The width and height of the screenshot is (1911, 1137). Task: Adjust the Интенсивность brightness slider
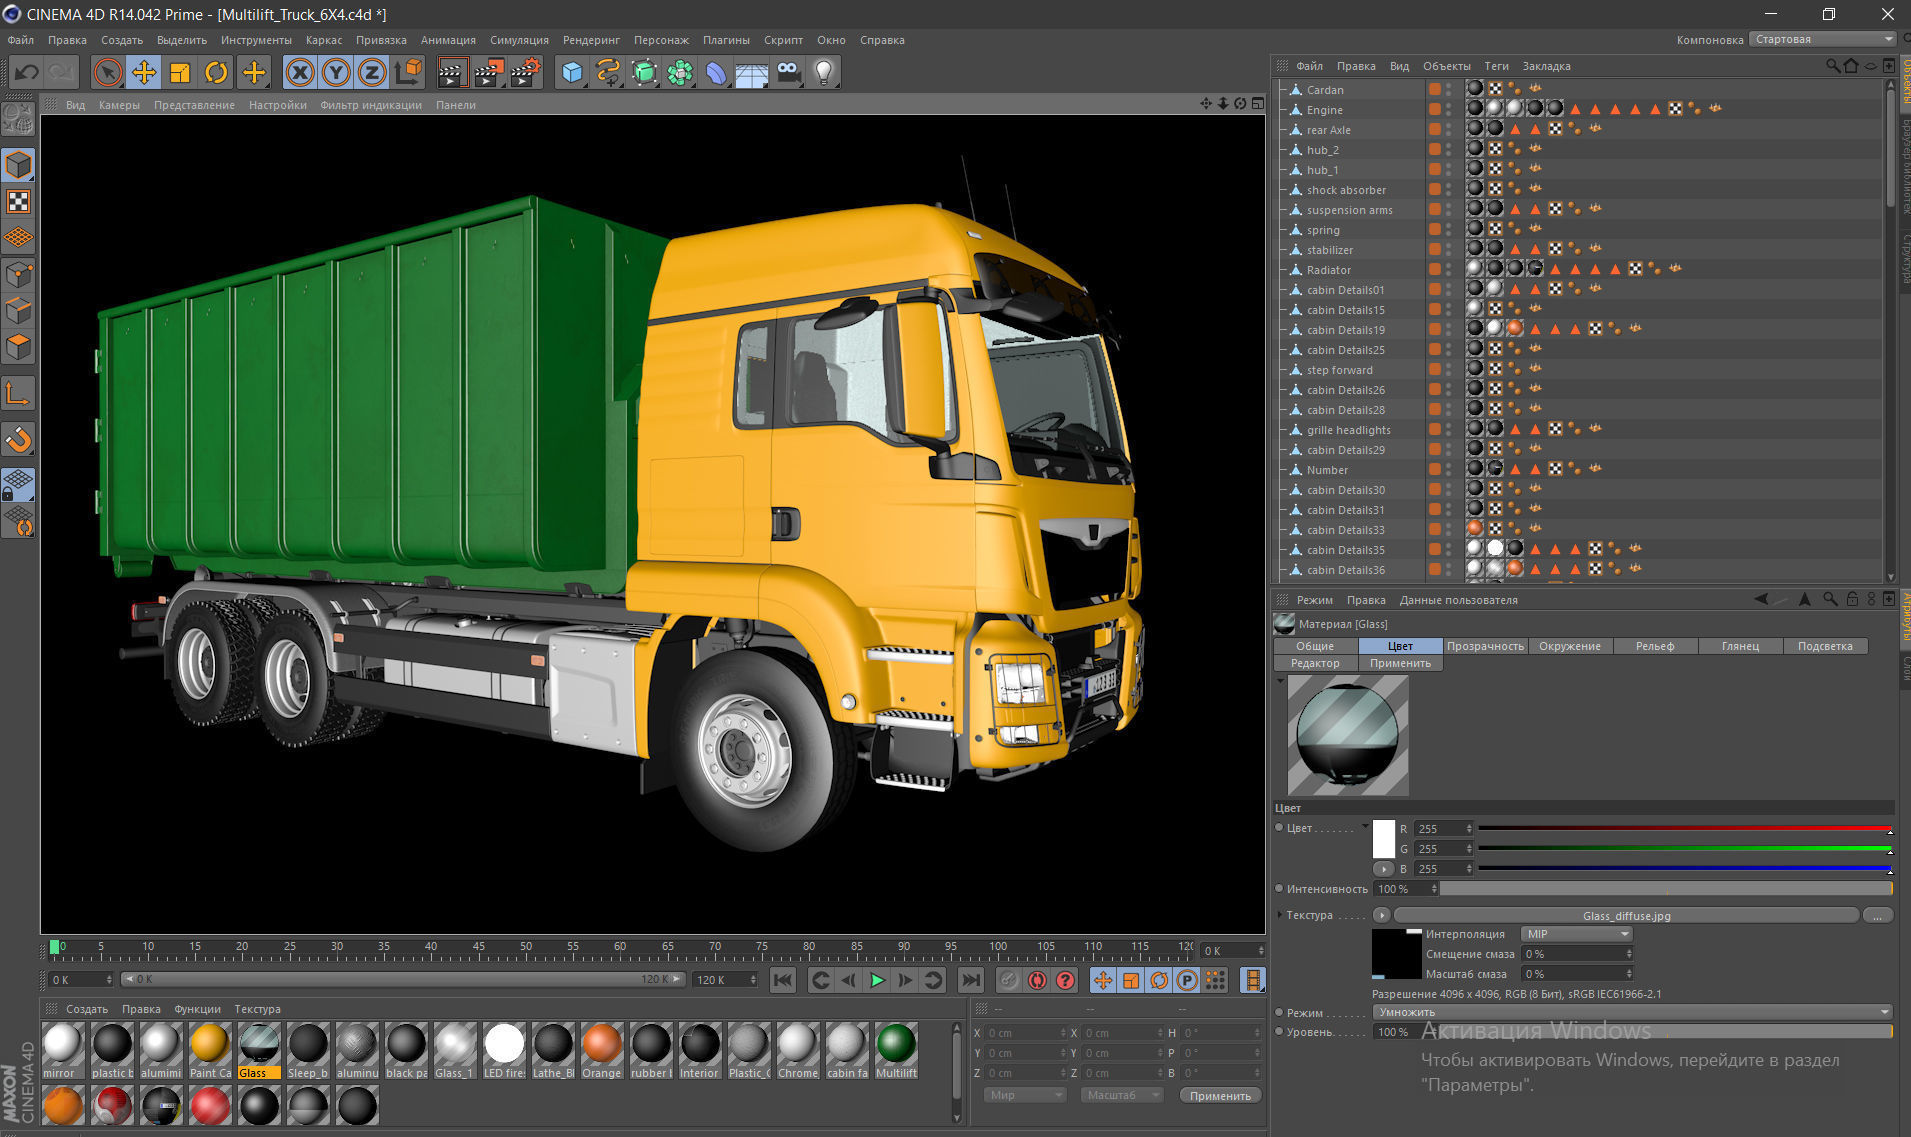click(x=1666, y=888)
